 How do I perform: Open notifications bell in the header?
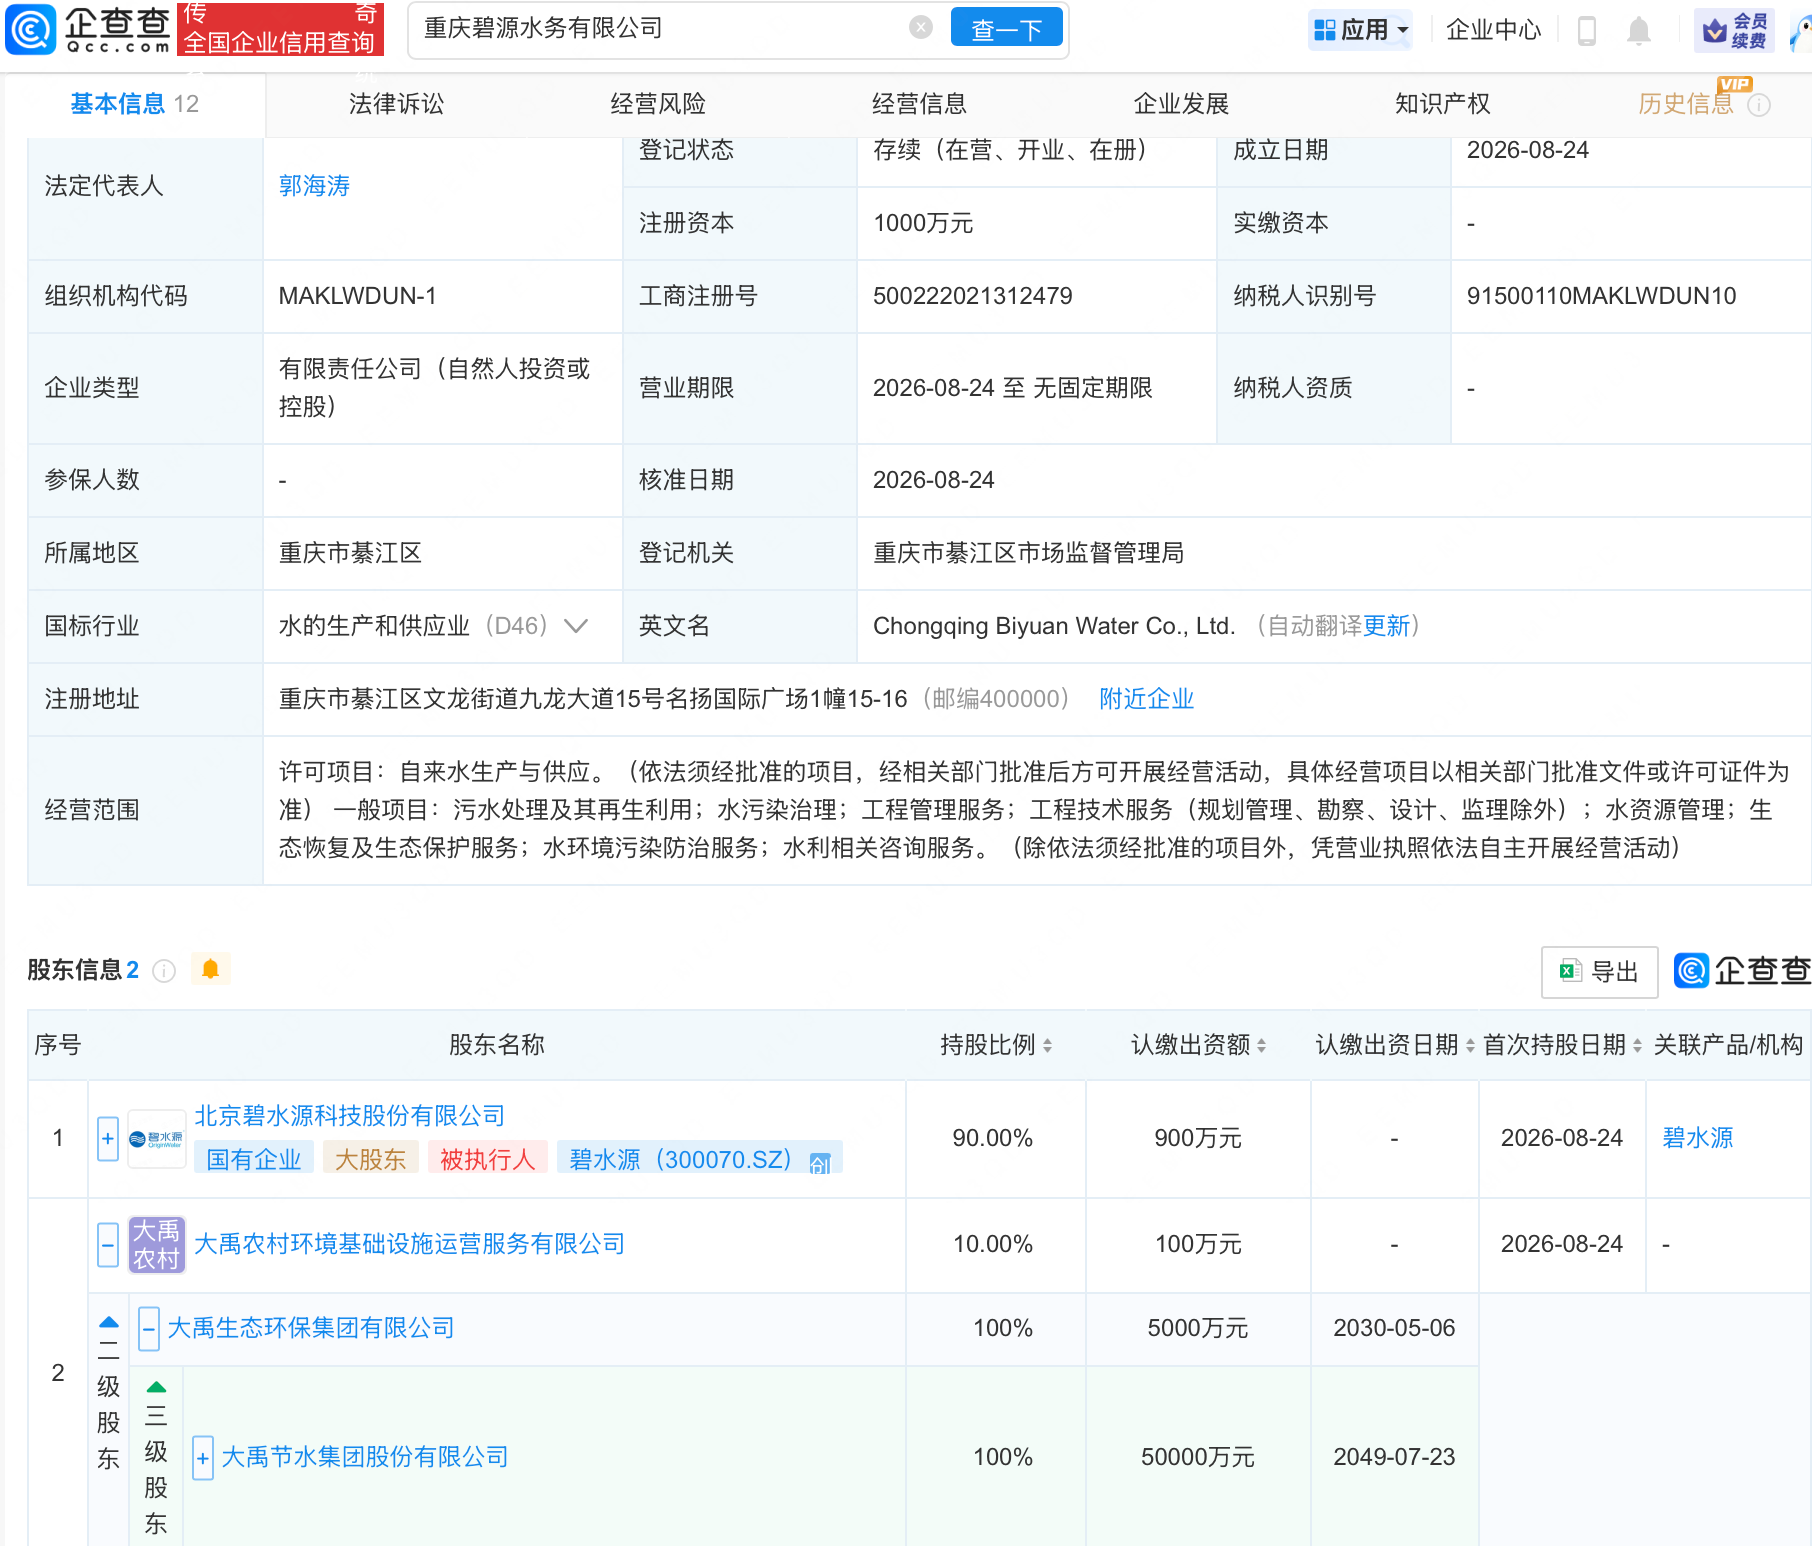[1638, 30]
